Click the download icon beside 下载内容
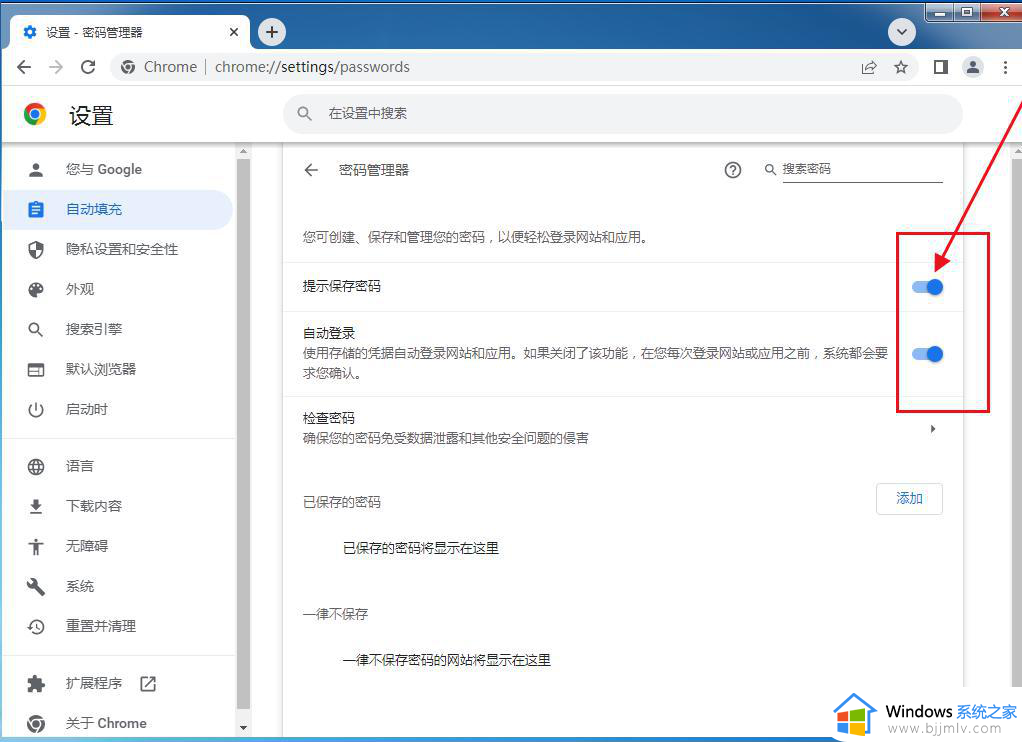Screen dimensions: 1022x742 click(36, 507)
